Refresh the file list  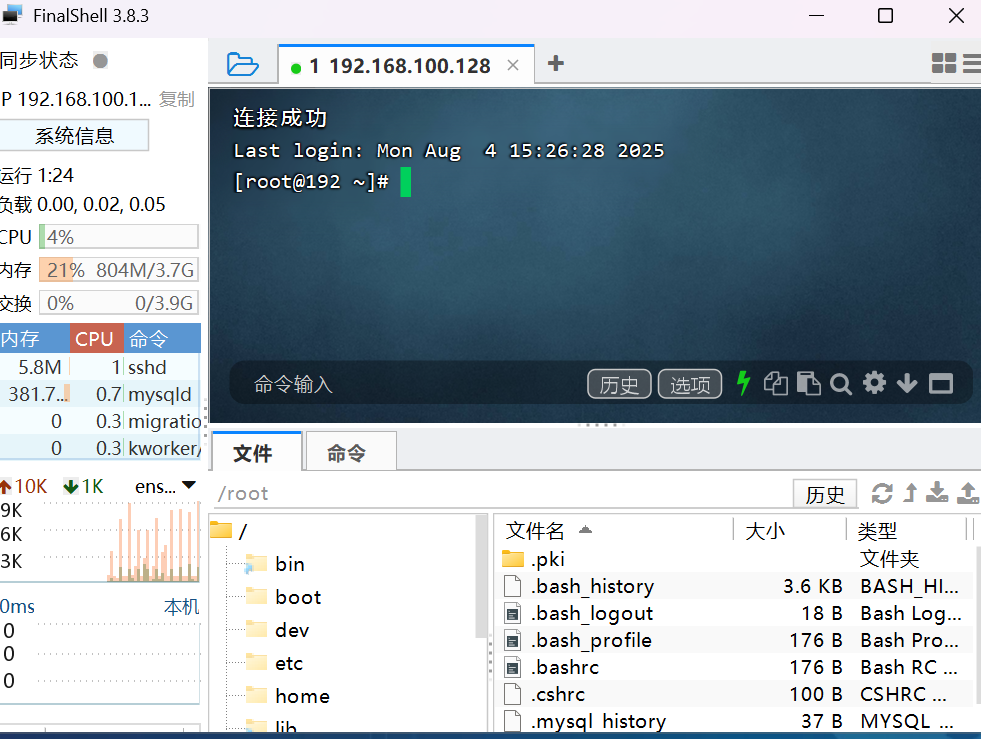(882, 494)
